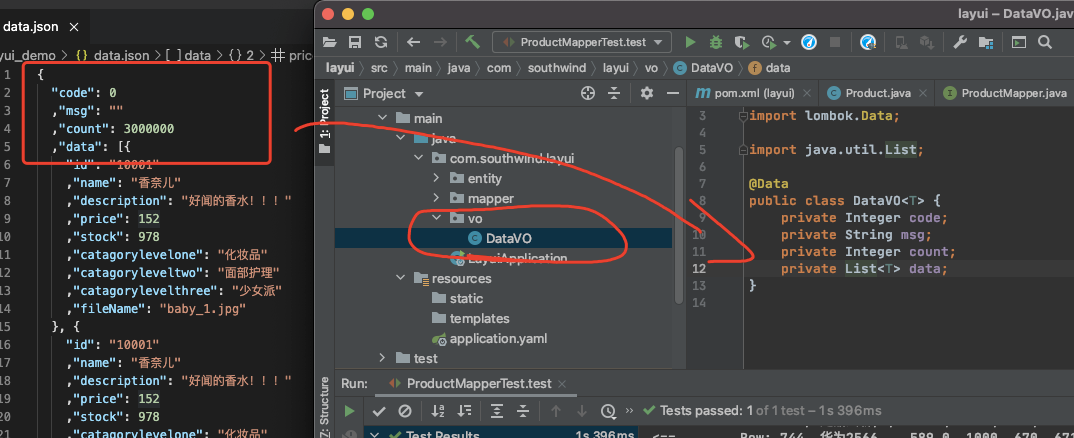
Task: Click the Search Everywhere magnifier icon
Action: (1045, 42)
